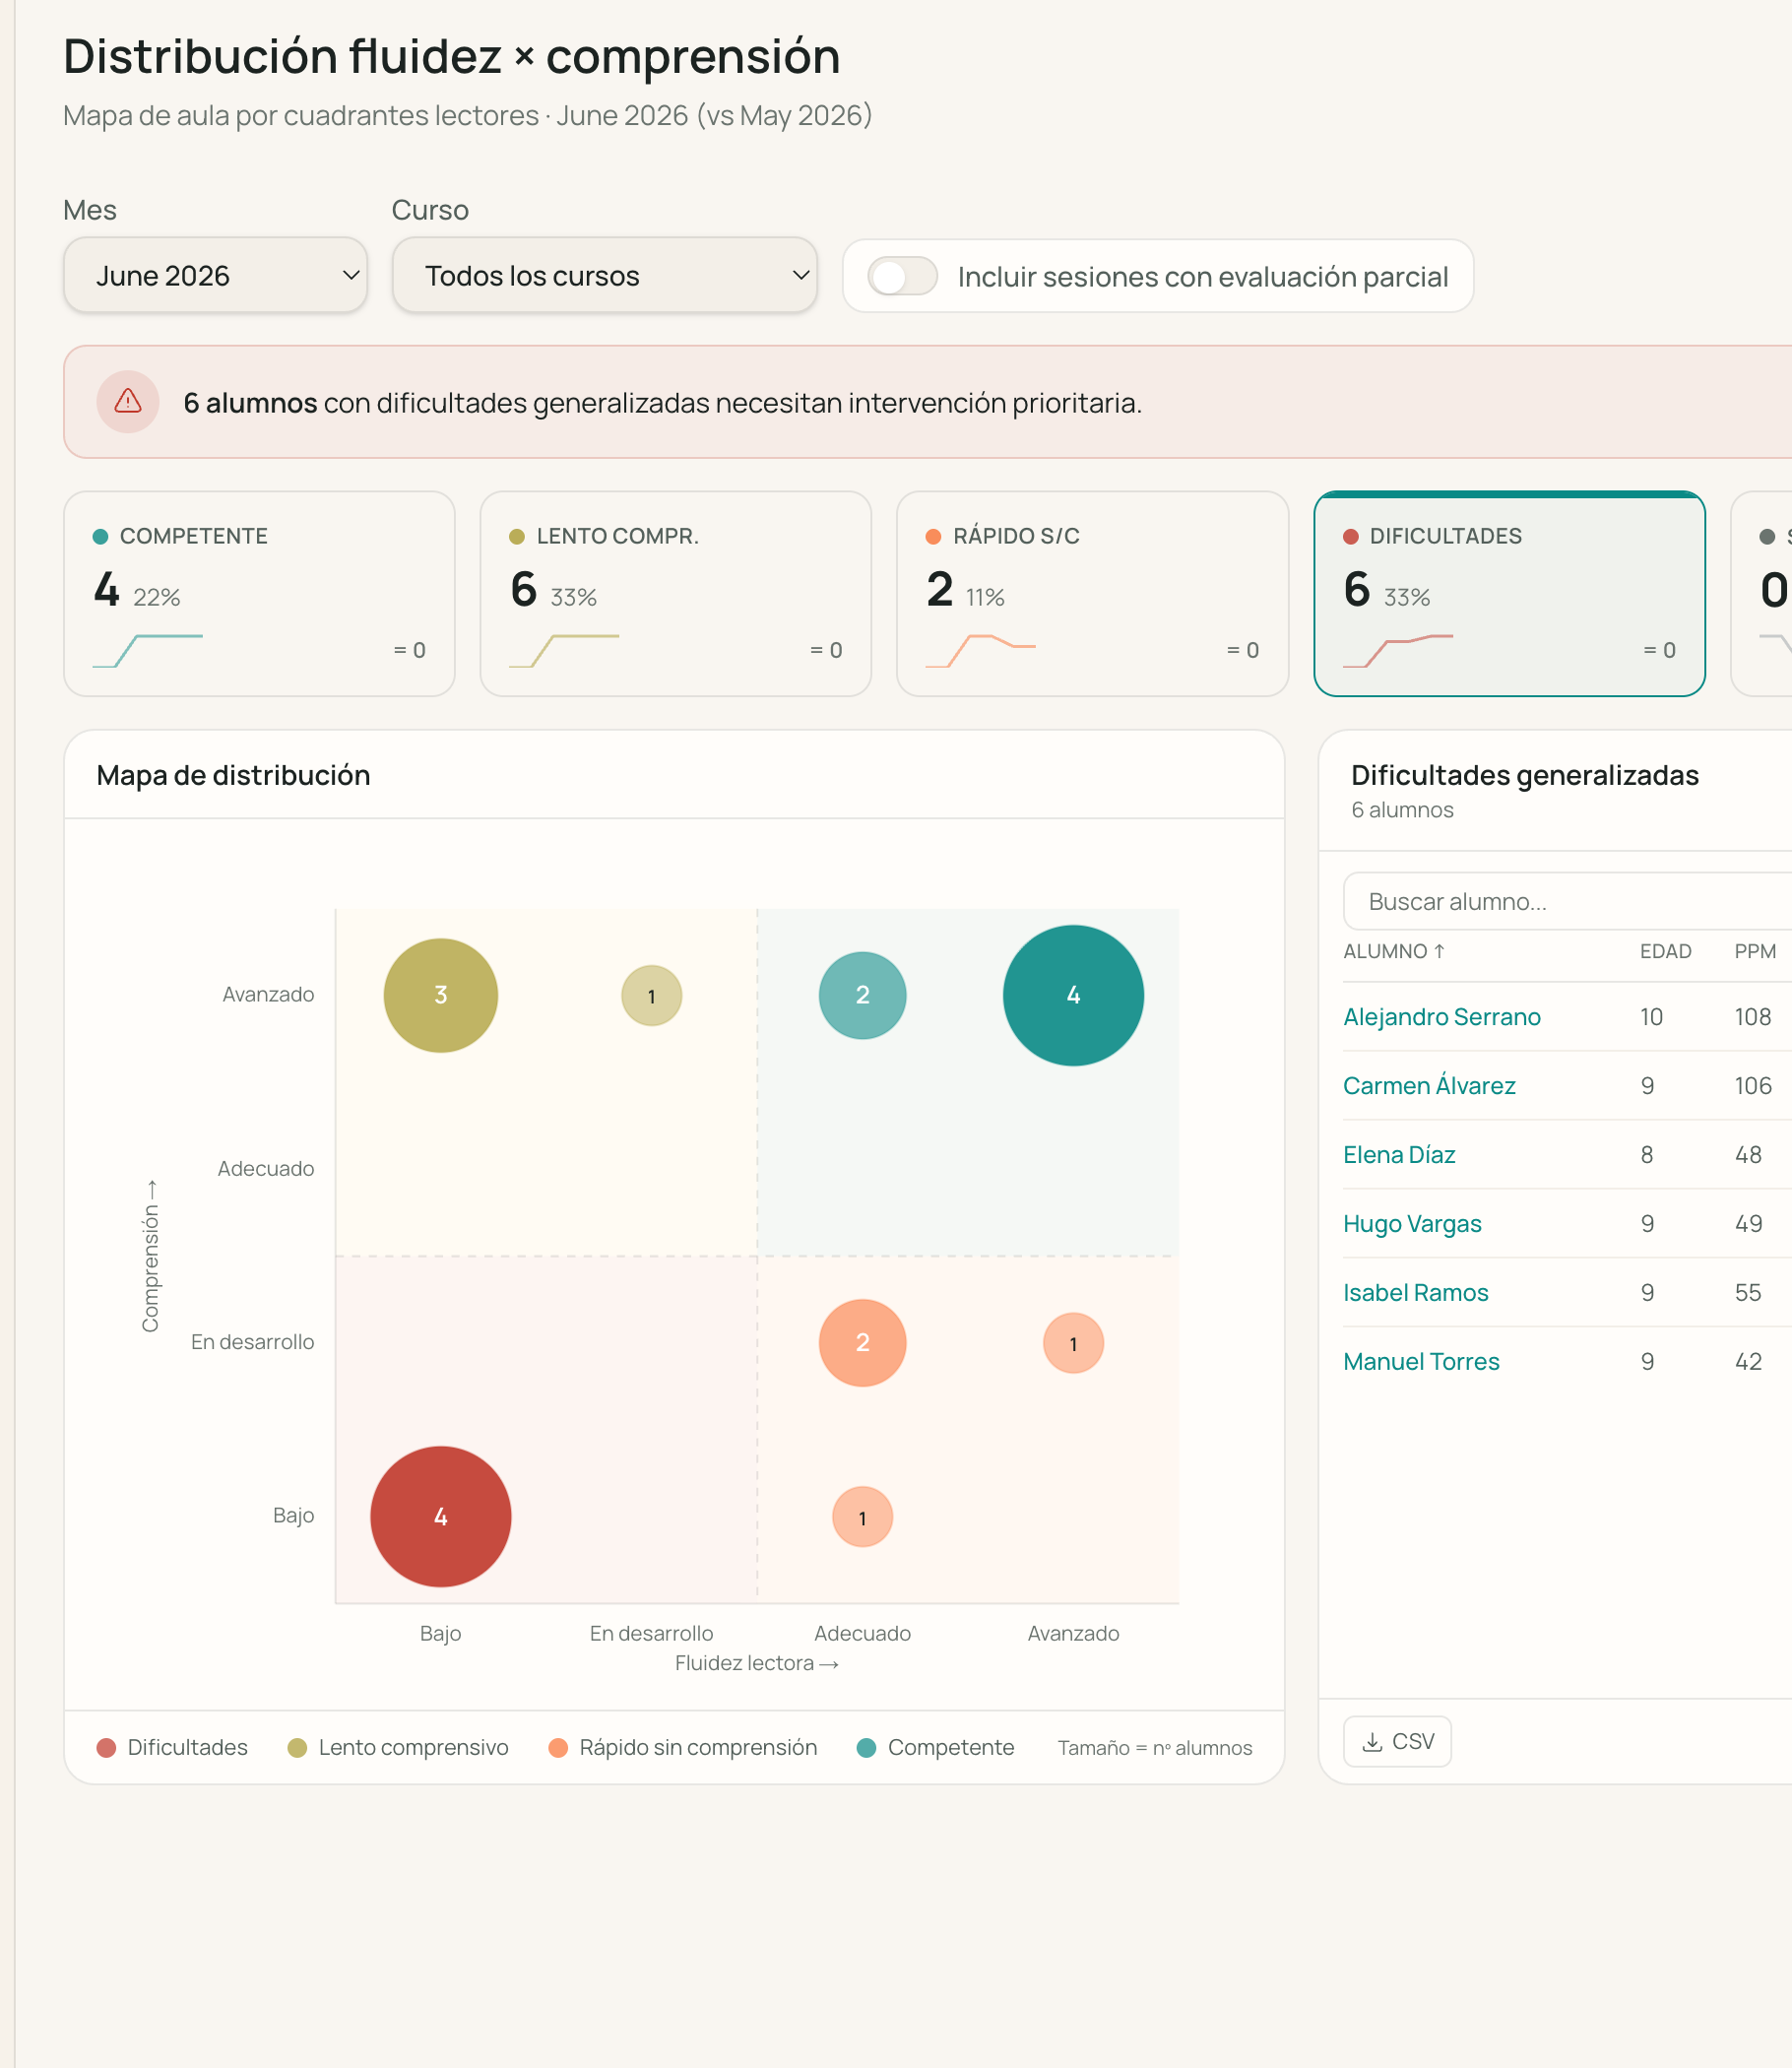Click the DIFICULTADES card trend sparkline
This screenshot has height=2068, width=1792.
point(1397,650)
